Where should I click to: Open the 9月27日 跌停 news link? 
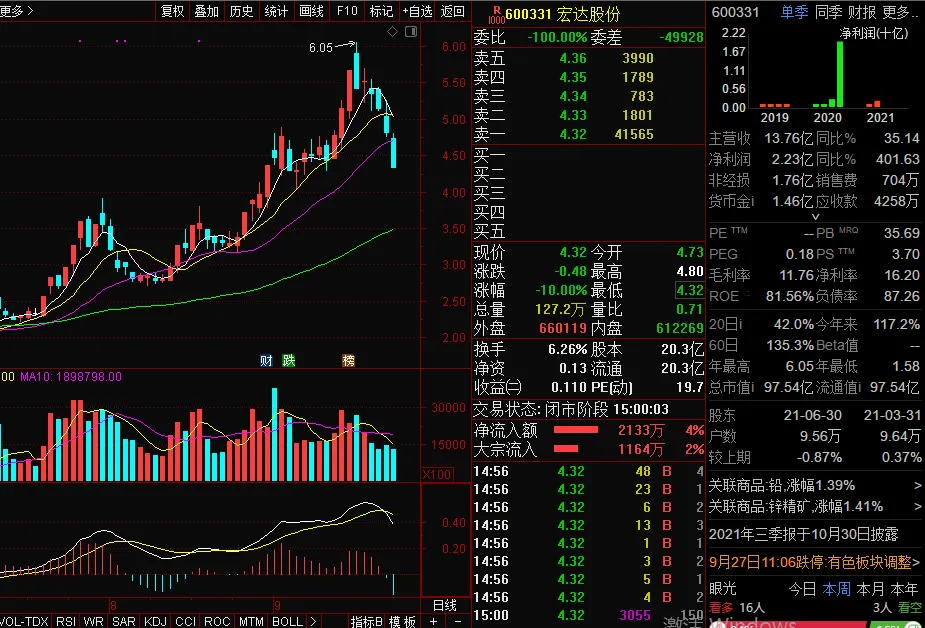[814, 562]
